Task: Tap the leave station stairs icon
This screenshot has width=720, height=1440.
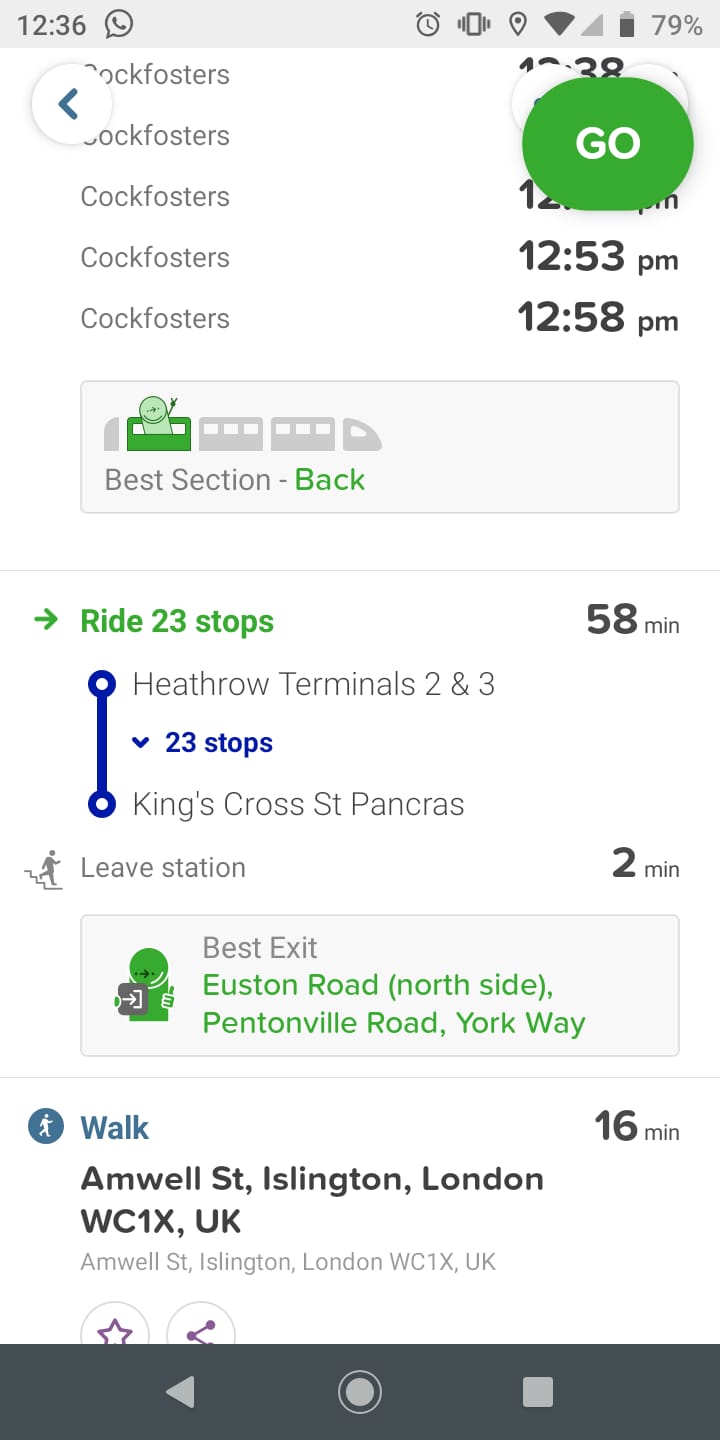Action: pyautogui.click(x=43, y=869)
